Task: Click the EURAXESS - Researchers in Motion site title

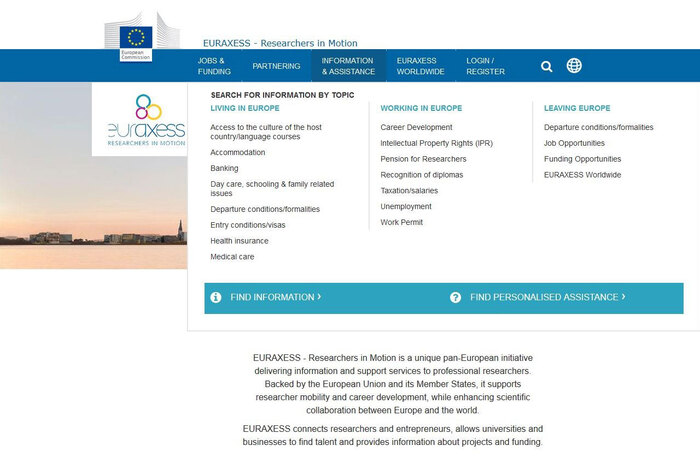Action: (x=280, y=43)
